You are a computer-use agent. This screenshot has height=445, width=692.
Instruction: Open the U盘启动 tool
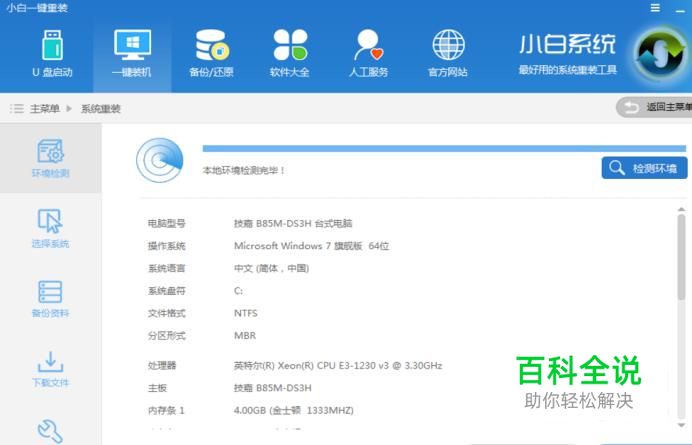pos(52,53)
